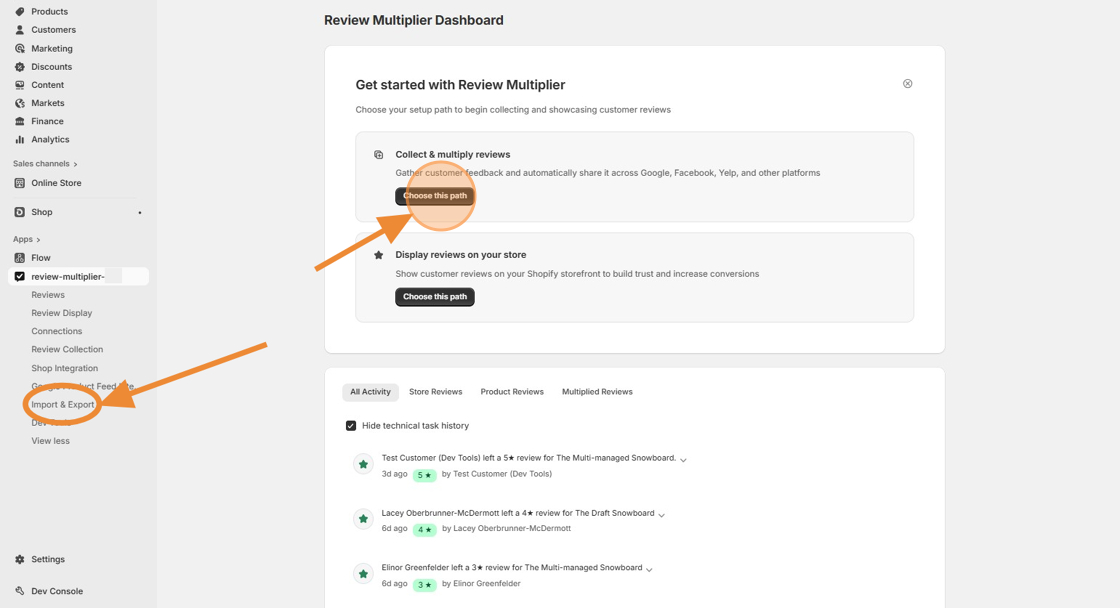Select the All Activity tab
Image resolution: width=1120 pixels, height=608 pixels.
click(370, 392)
